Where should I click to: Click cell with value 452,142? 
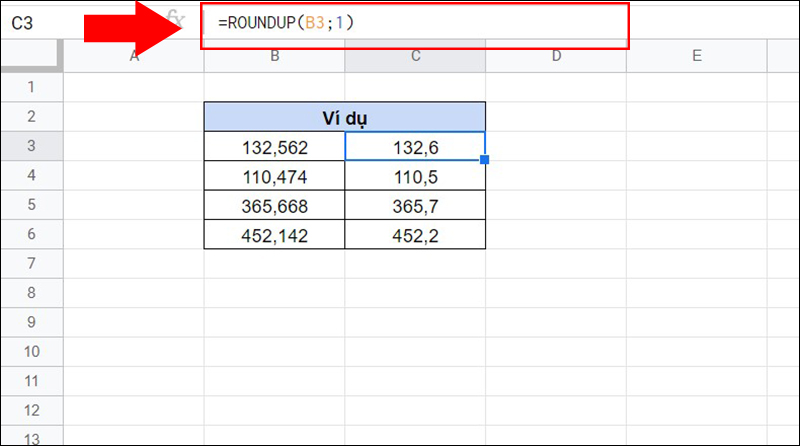click(274, 235)
